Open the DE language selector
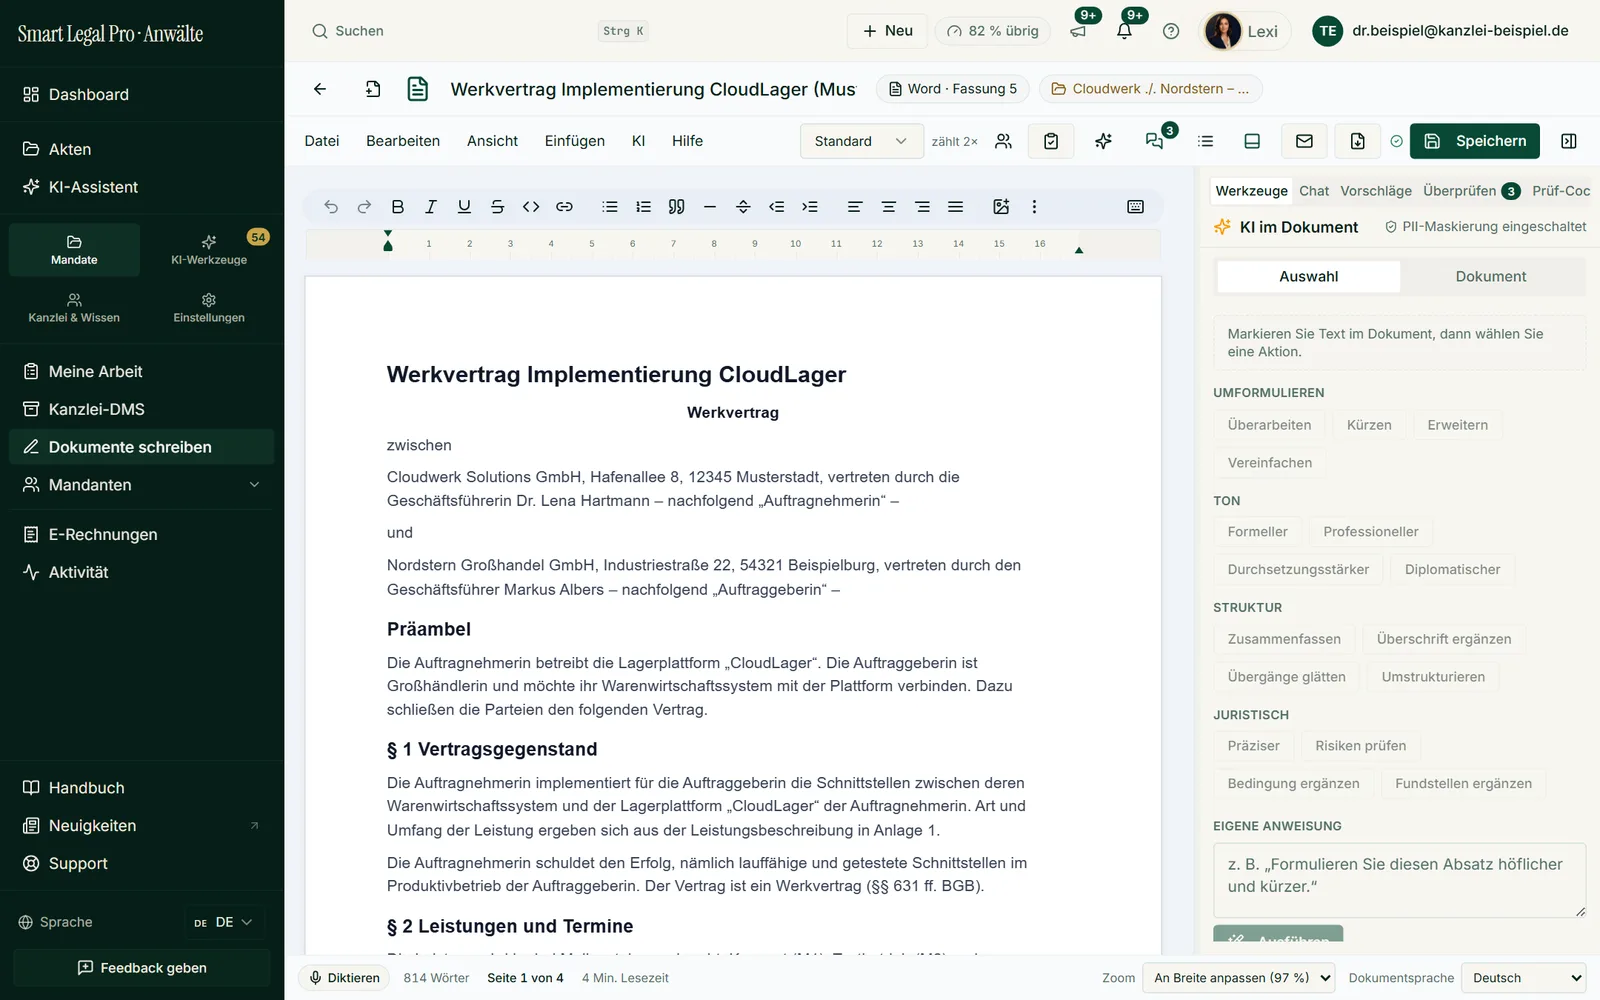The width and height of the screenshot is (1600, 1000). click(224, 922)
